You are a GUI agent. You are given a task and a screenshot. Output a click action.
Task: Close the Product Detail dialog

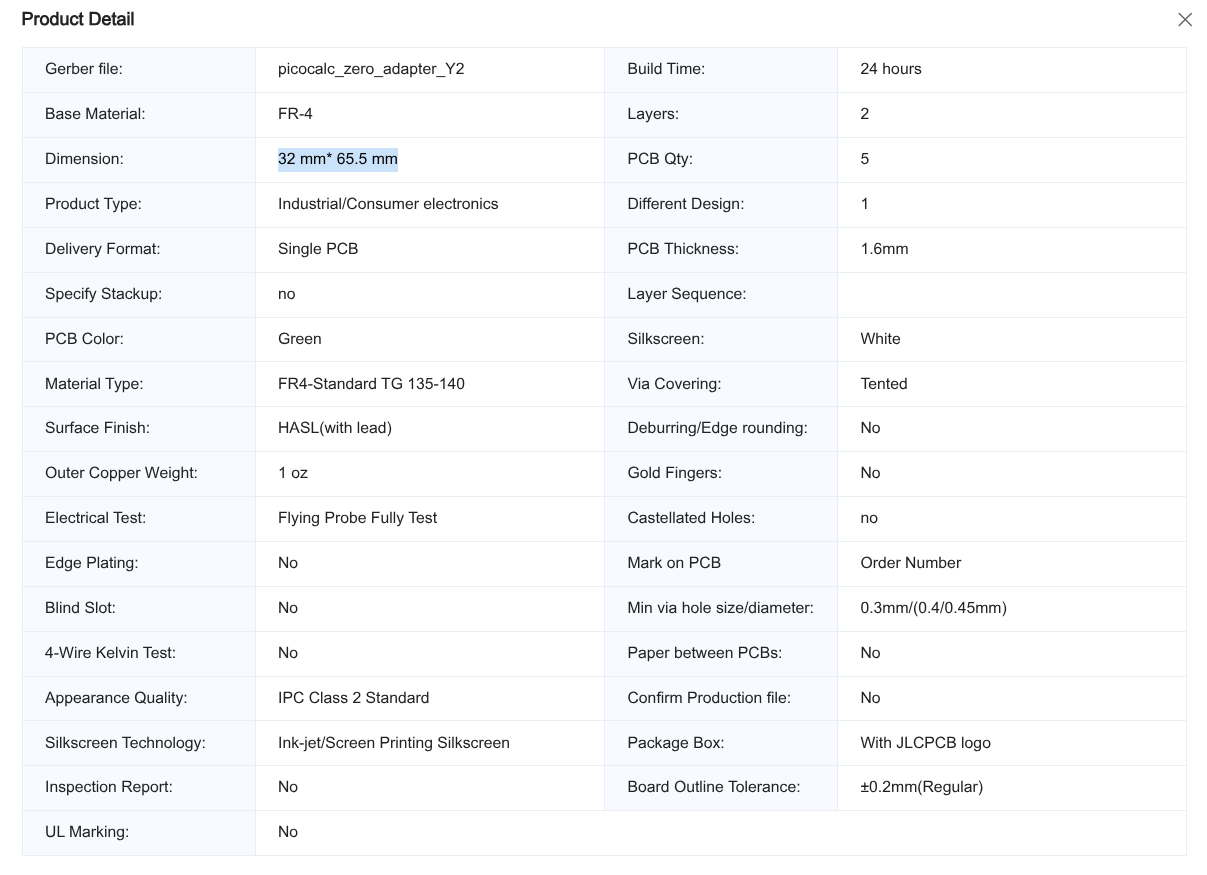(x=1185, y=20)
